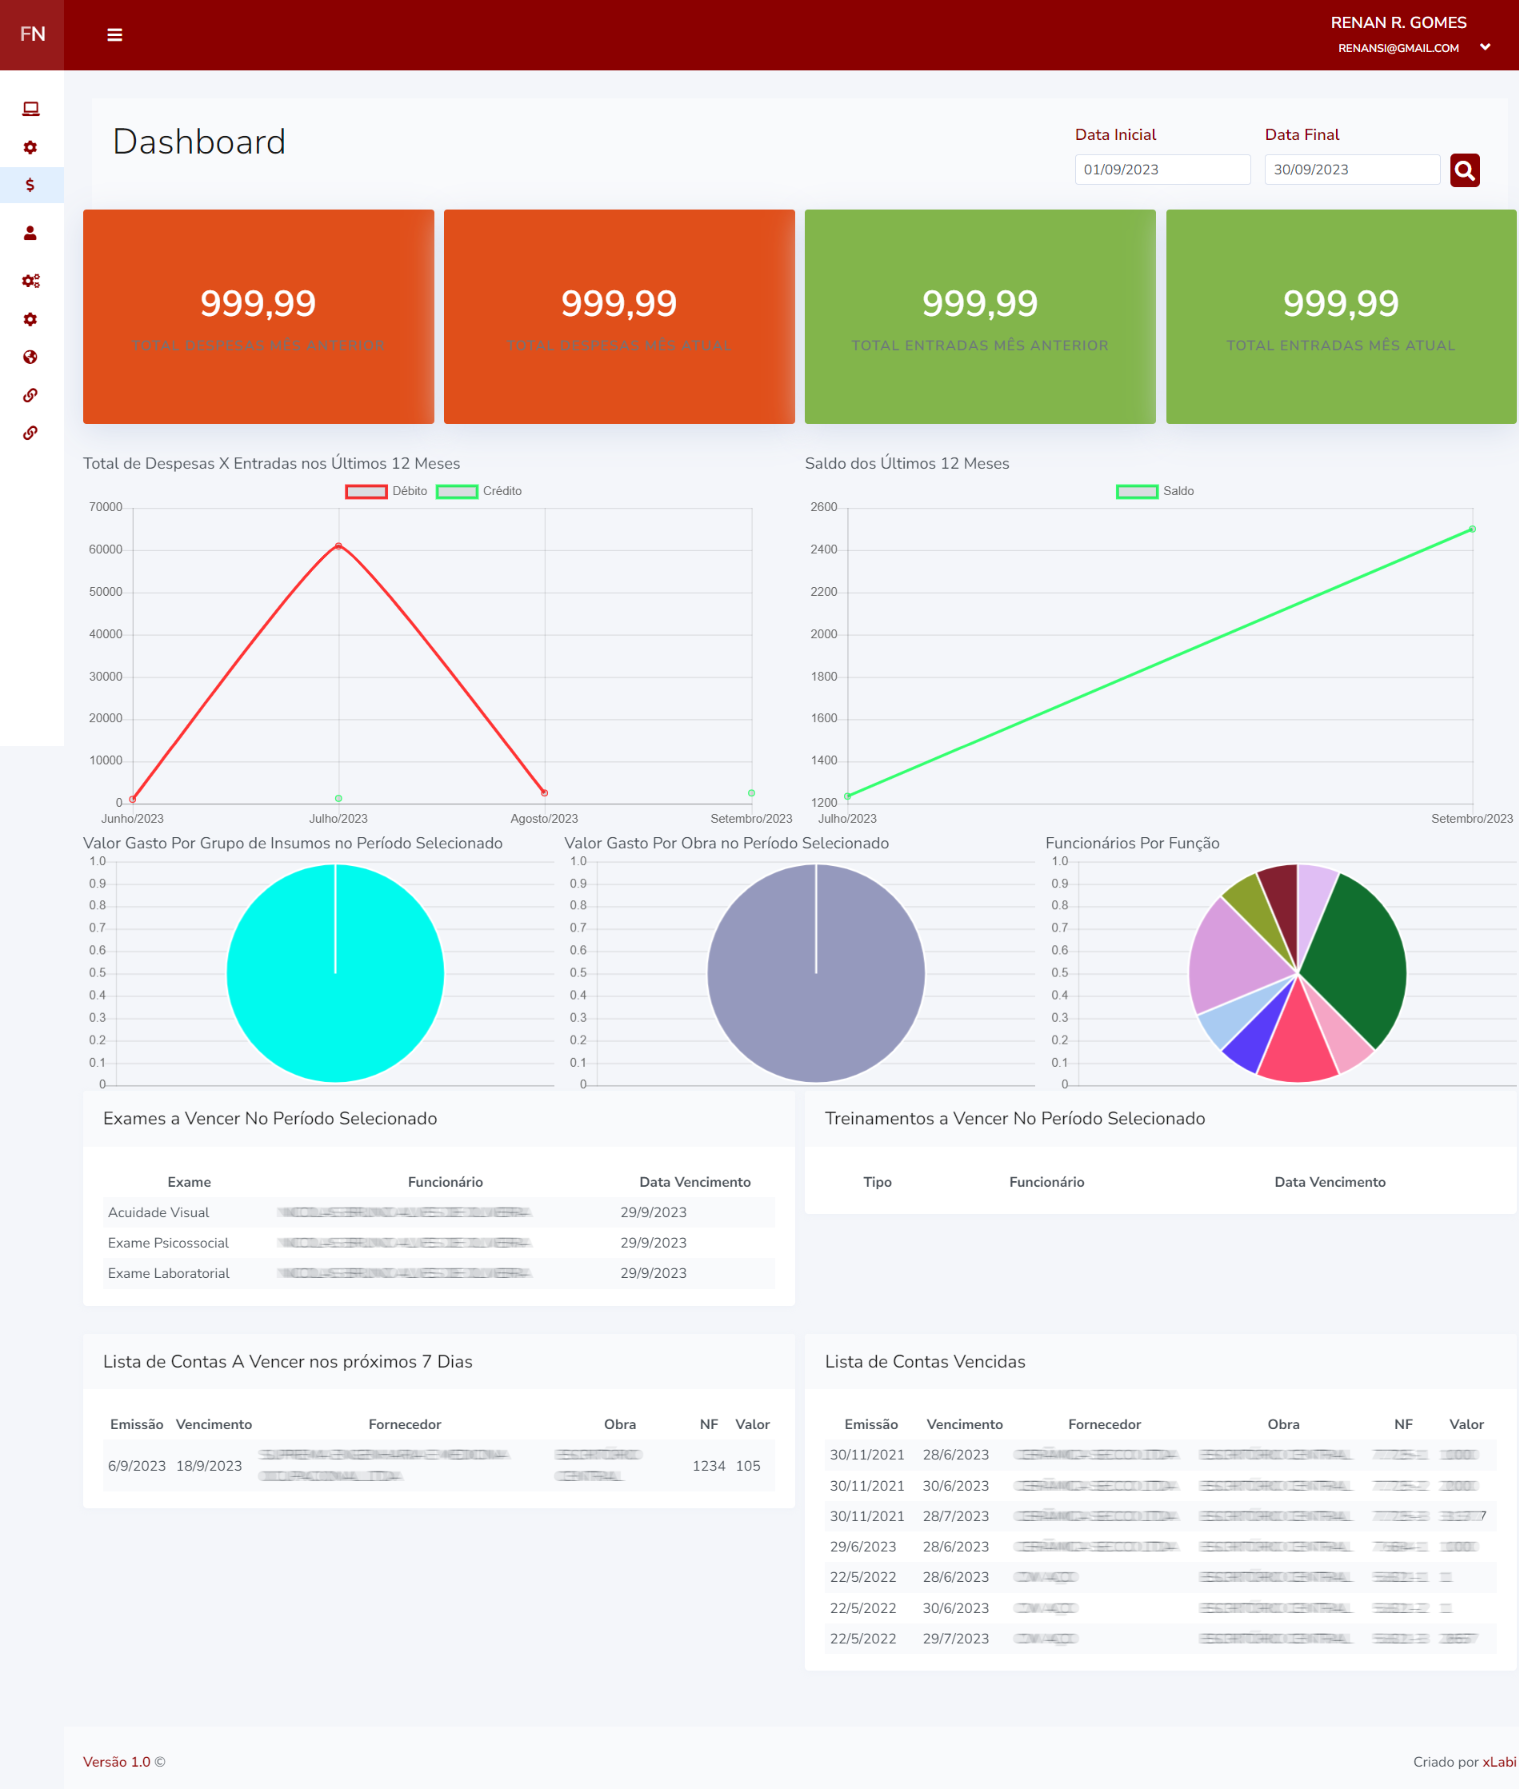Screen dimensions: 1519x1789
Task: Select the Total Entradas Mês Anterior card
Action: point(980,317)
